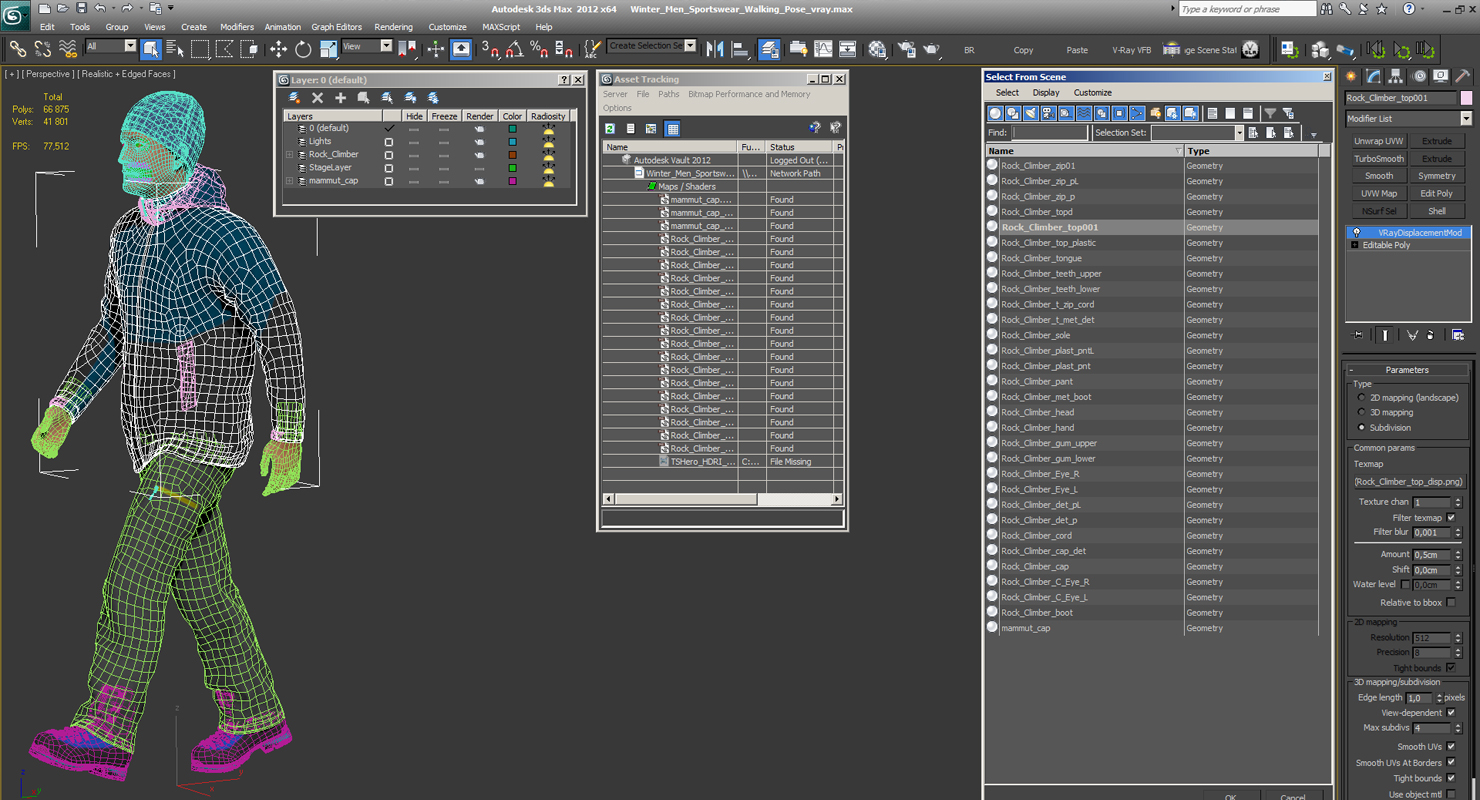Open Display menu in Select From Scene
This screenshot has width=1480, height=800.
(1046, 92)
